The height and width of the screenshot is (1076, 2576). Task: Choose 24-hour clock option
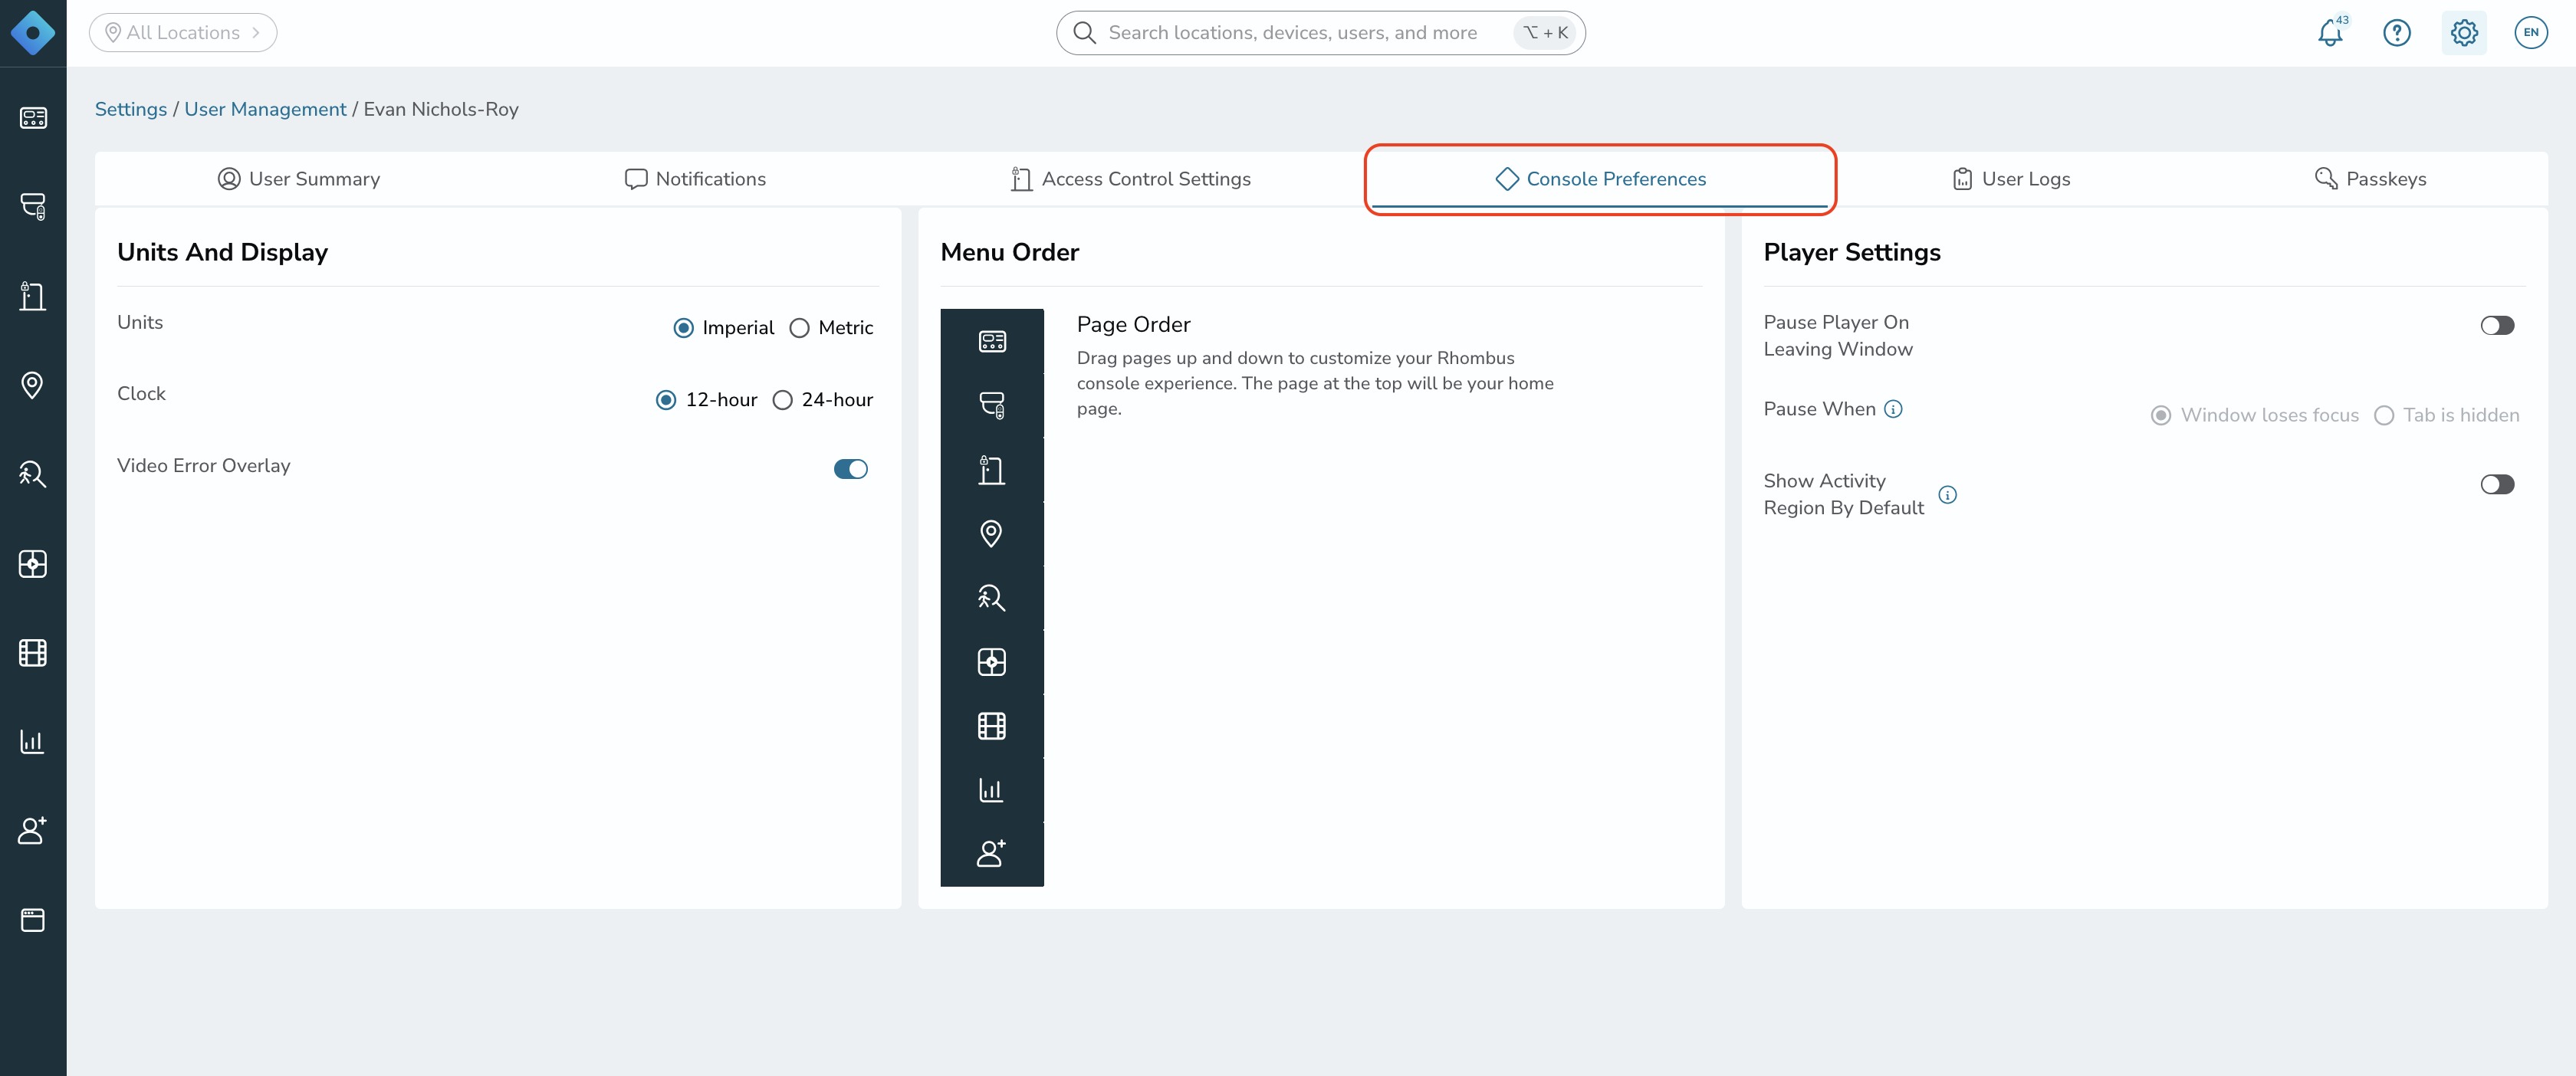(x=783, y=400)
